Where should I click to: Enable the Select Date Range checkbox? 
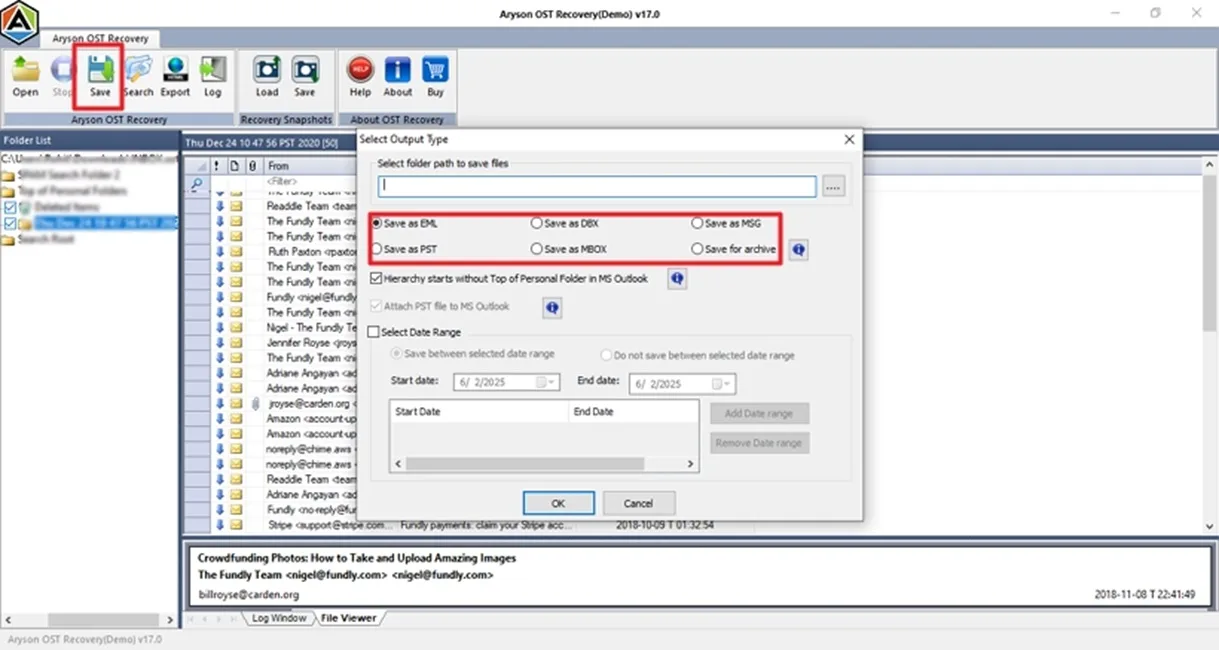(374, 332)
